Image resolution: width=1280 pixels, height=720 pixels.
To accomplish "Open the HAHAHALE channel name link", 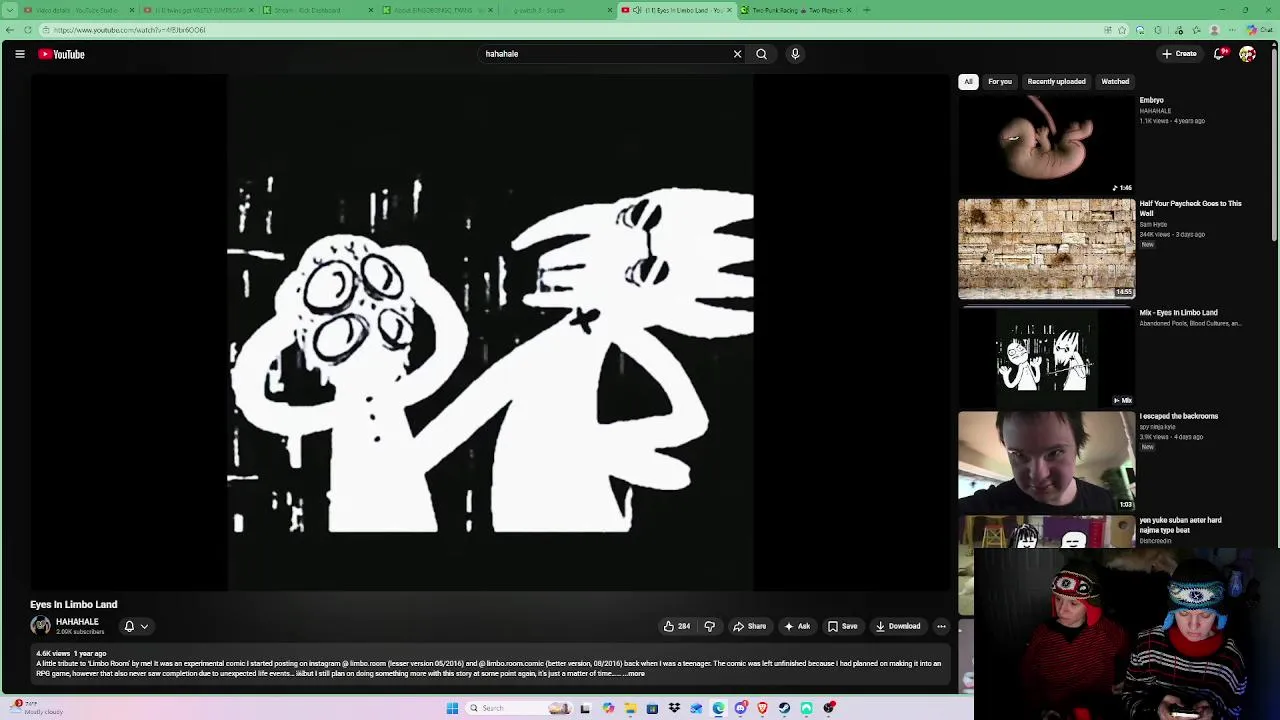I will coord(77,622).
